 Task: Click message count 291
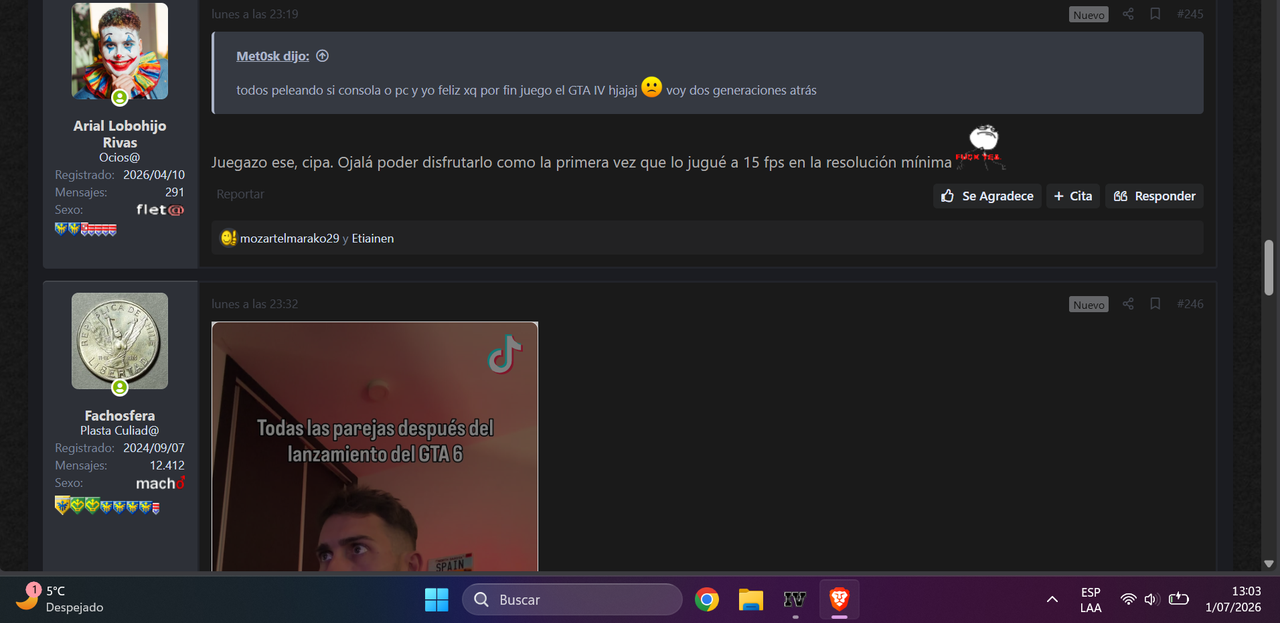175,192
